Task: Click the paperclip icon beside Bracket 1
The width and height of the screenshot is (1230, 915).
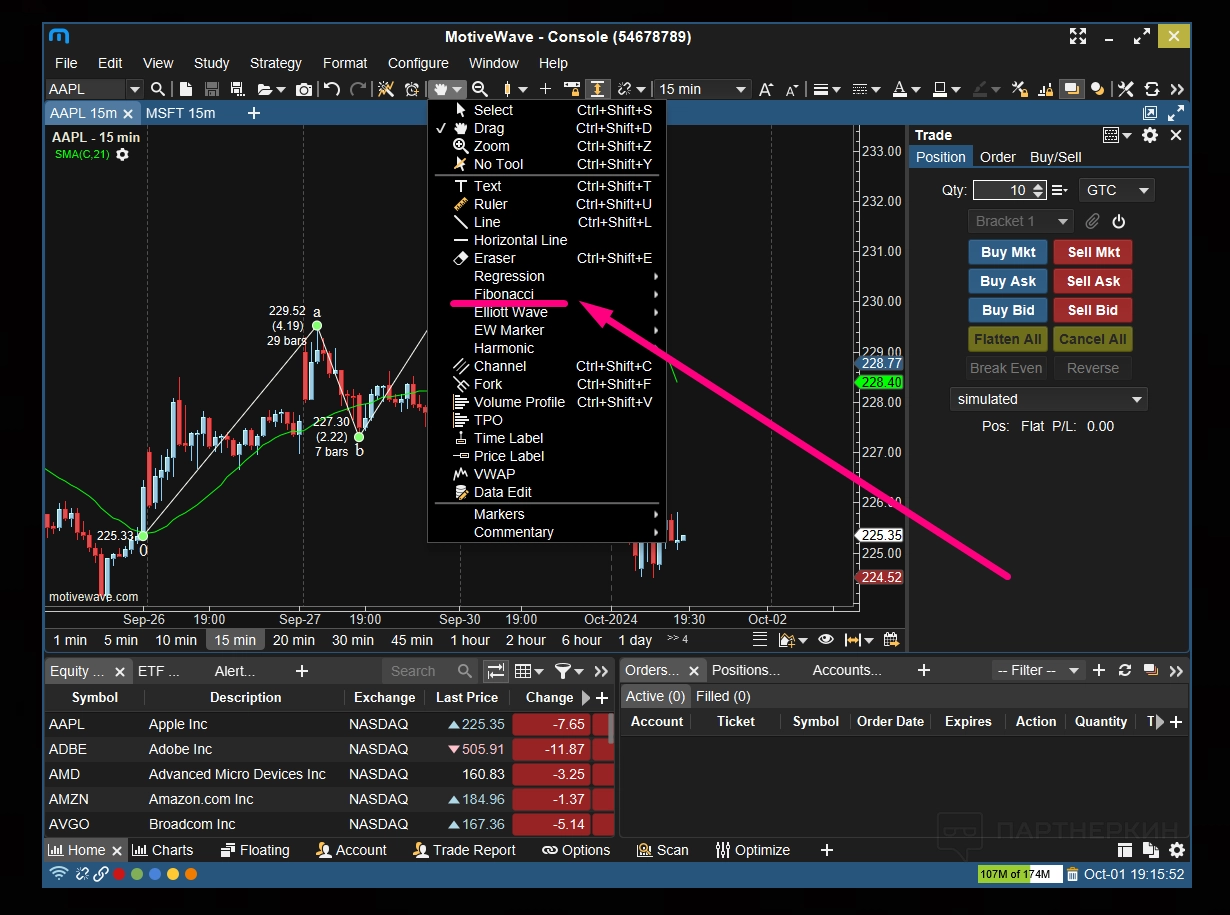Action: click(x=1093, y=221)
